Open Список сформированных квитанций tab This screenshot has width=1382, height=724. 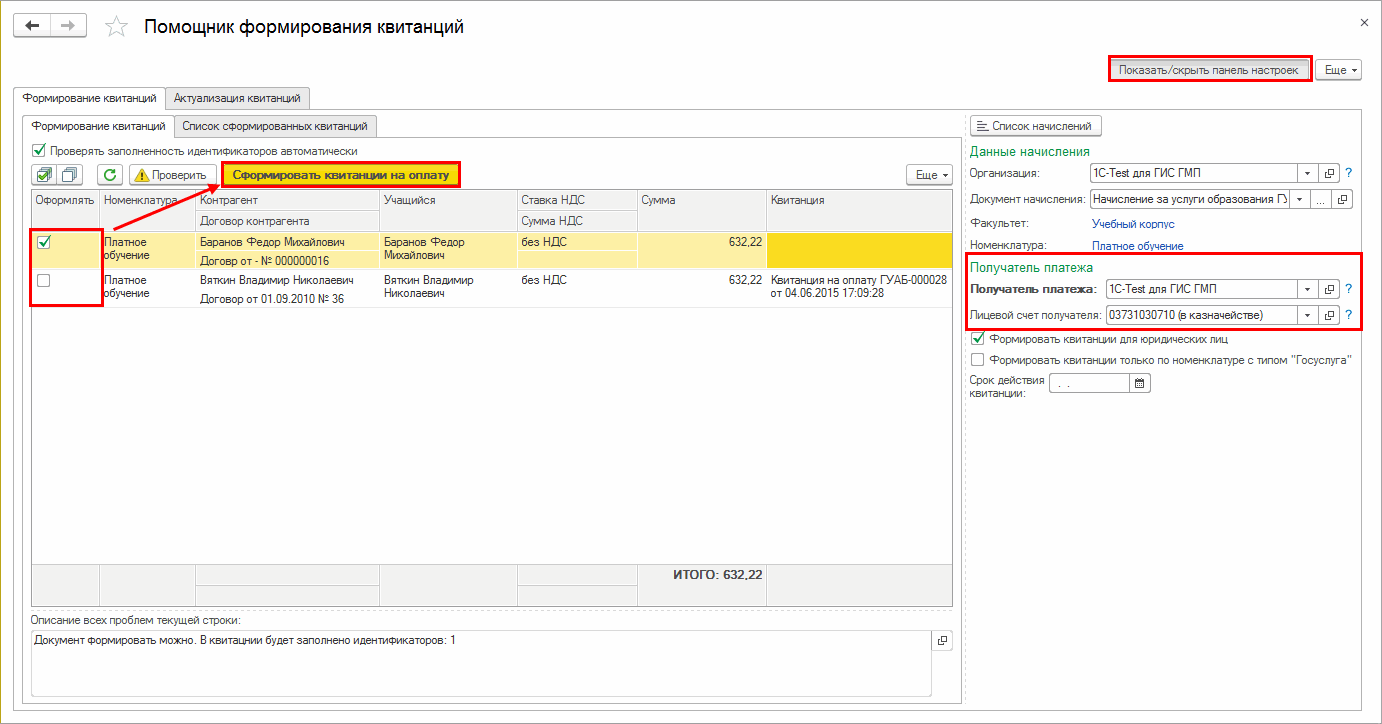click(x=275, y=126)
